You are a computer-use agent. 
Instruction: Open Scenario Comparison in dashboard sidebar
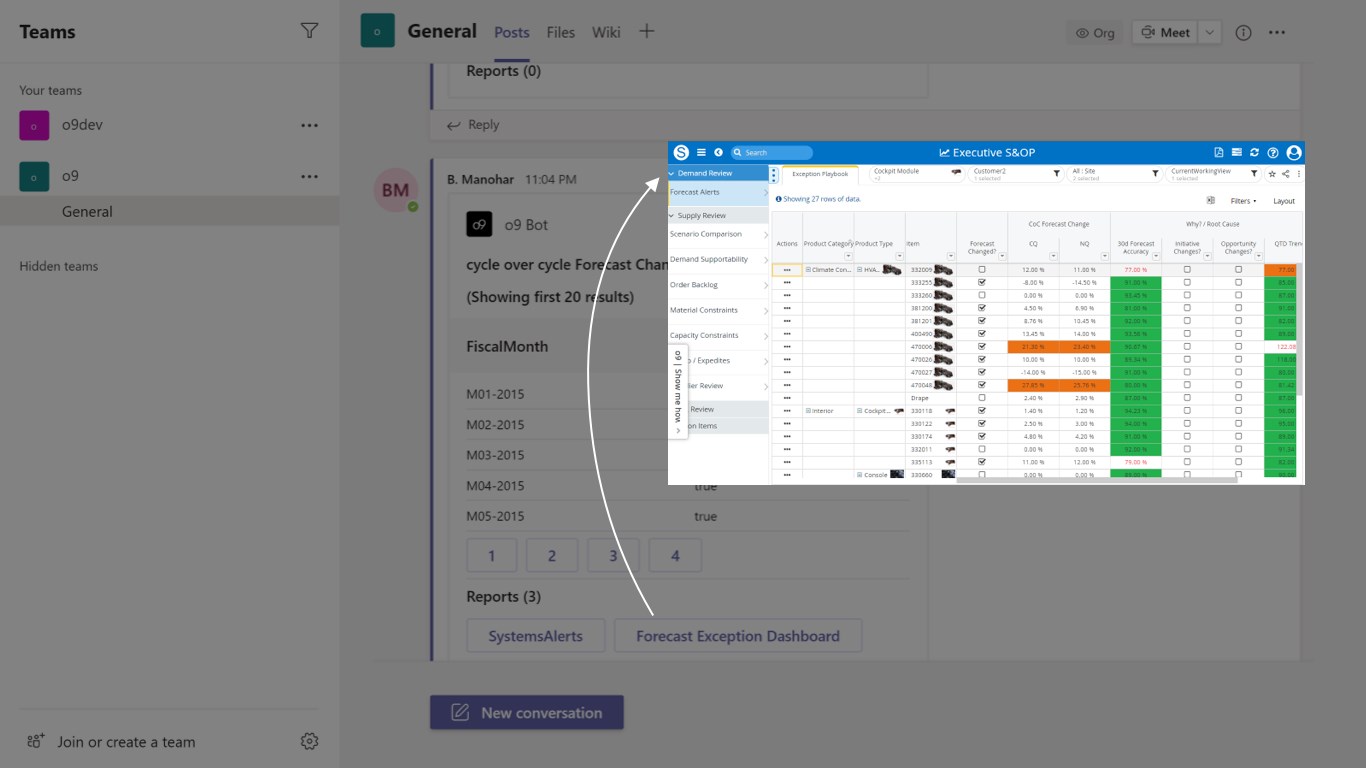point(718,234)
